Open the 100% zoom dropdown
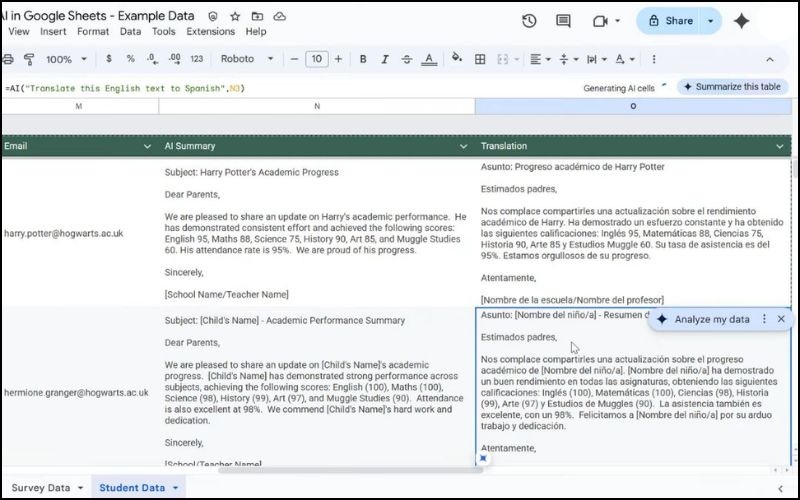This screenshot has height=500, width=800. pyautogui.click(x=66, y=59)
